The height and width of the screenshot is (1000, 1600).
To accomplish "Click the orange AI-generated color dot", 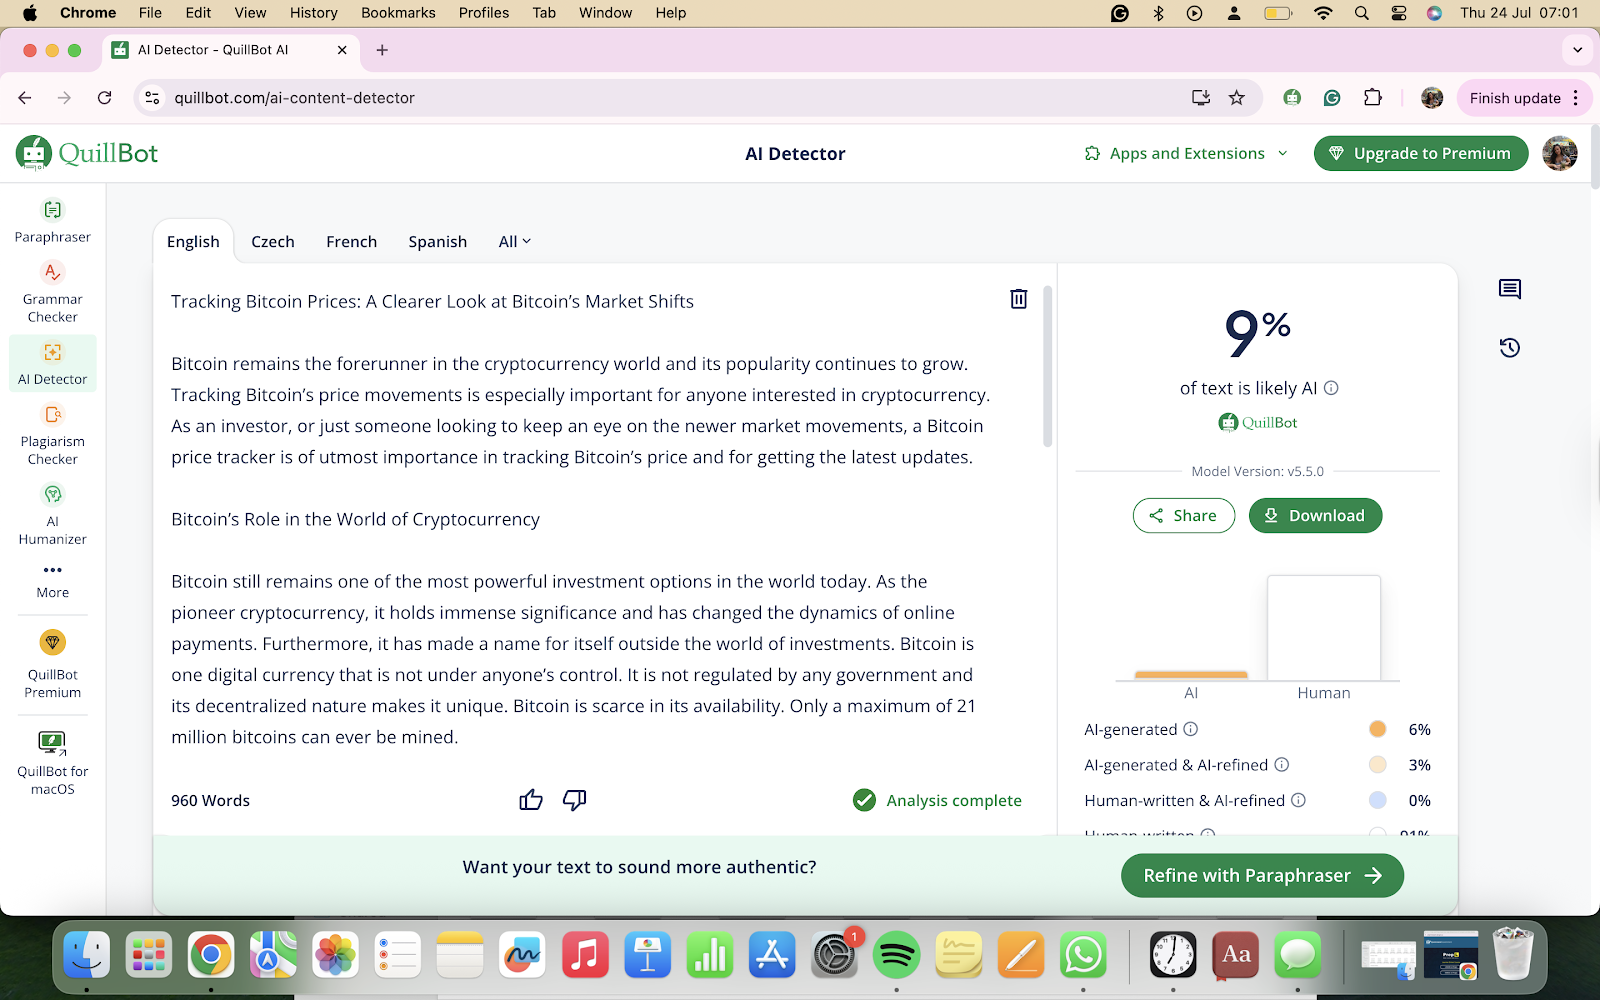I will (1377, 729).
